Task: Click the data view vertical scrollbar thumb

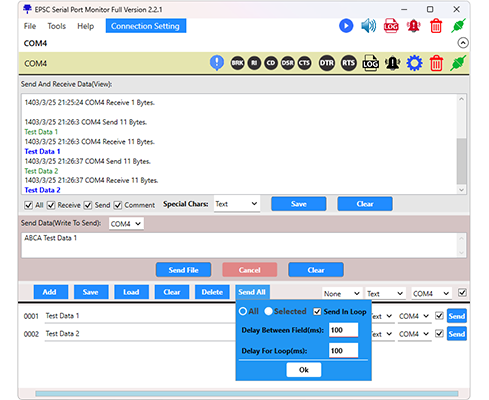Action: (x=461, y=161)
